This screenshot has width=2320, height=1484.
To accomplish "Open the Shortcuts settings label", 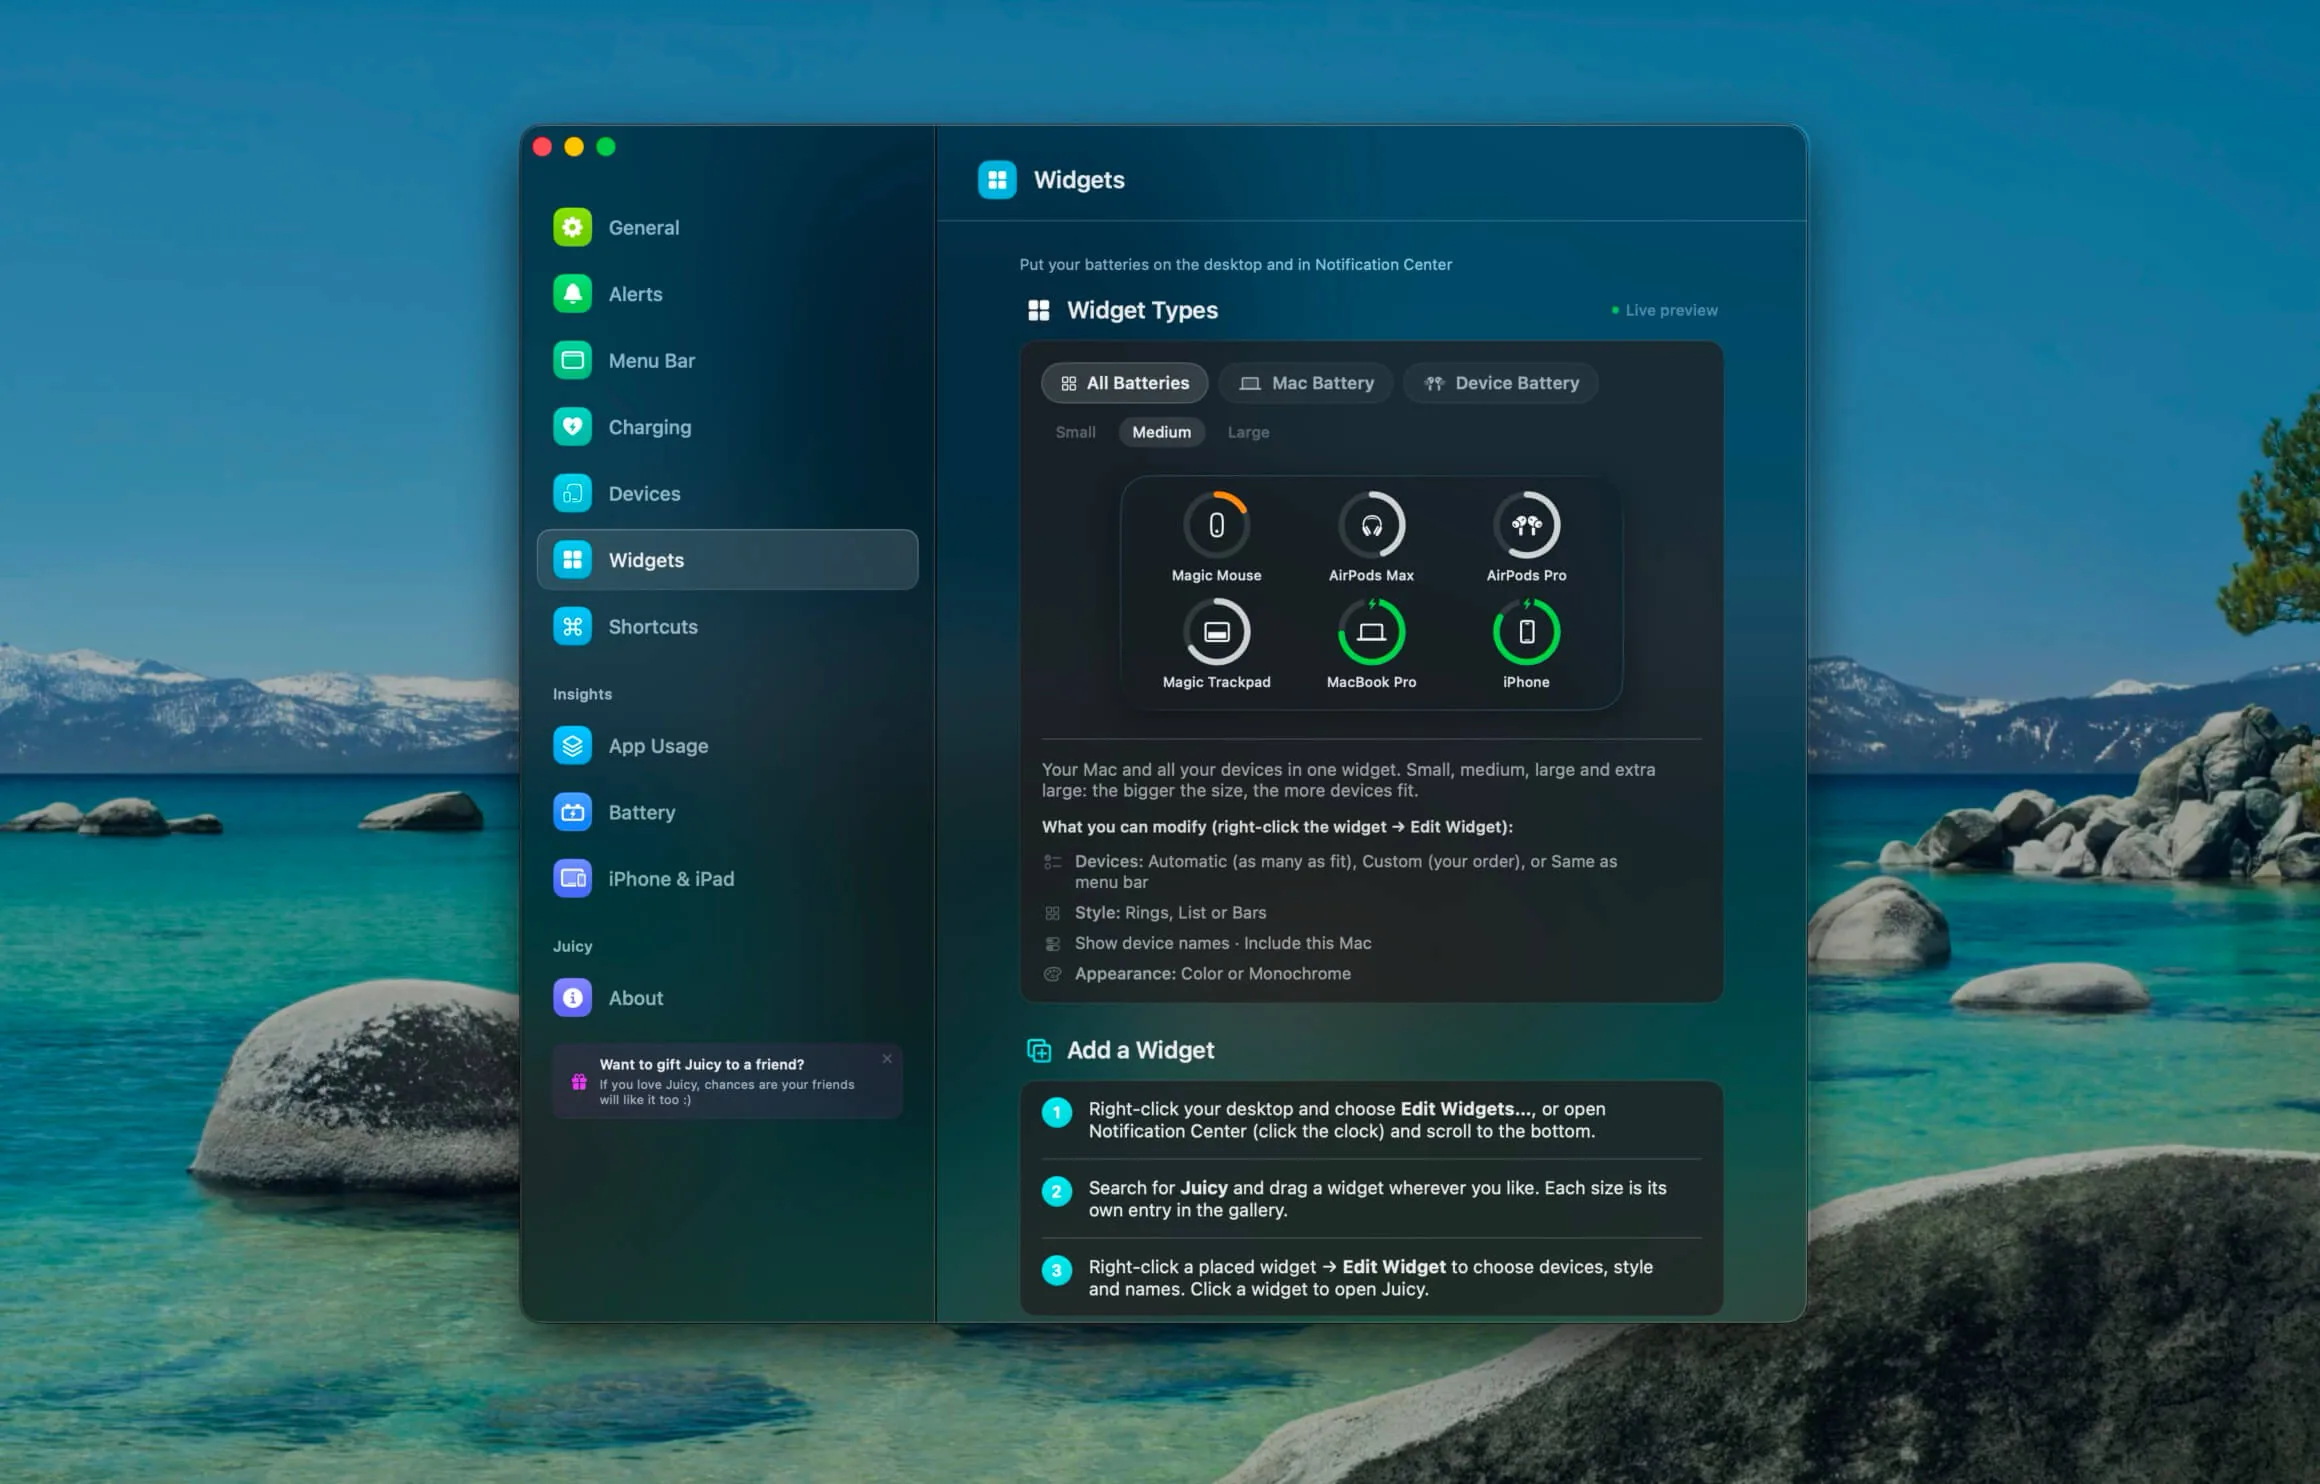I will [x=654, y=627].
